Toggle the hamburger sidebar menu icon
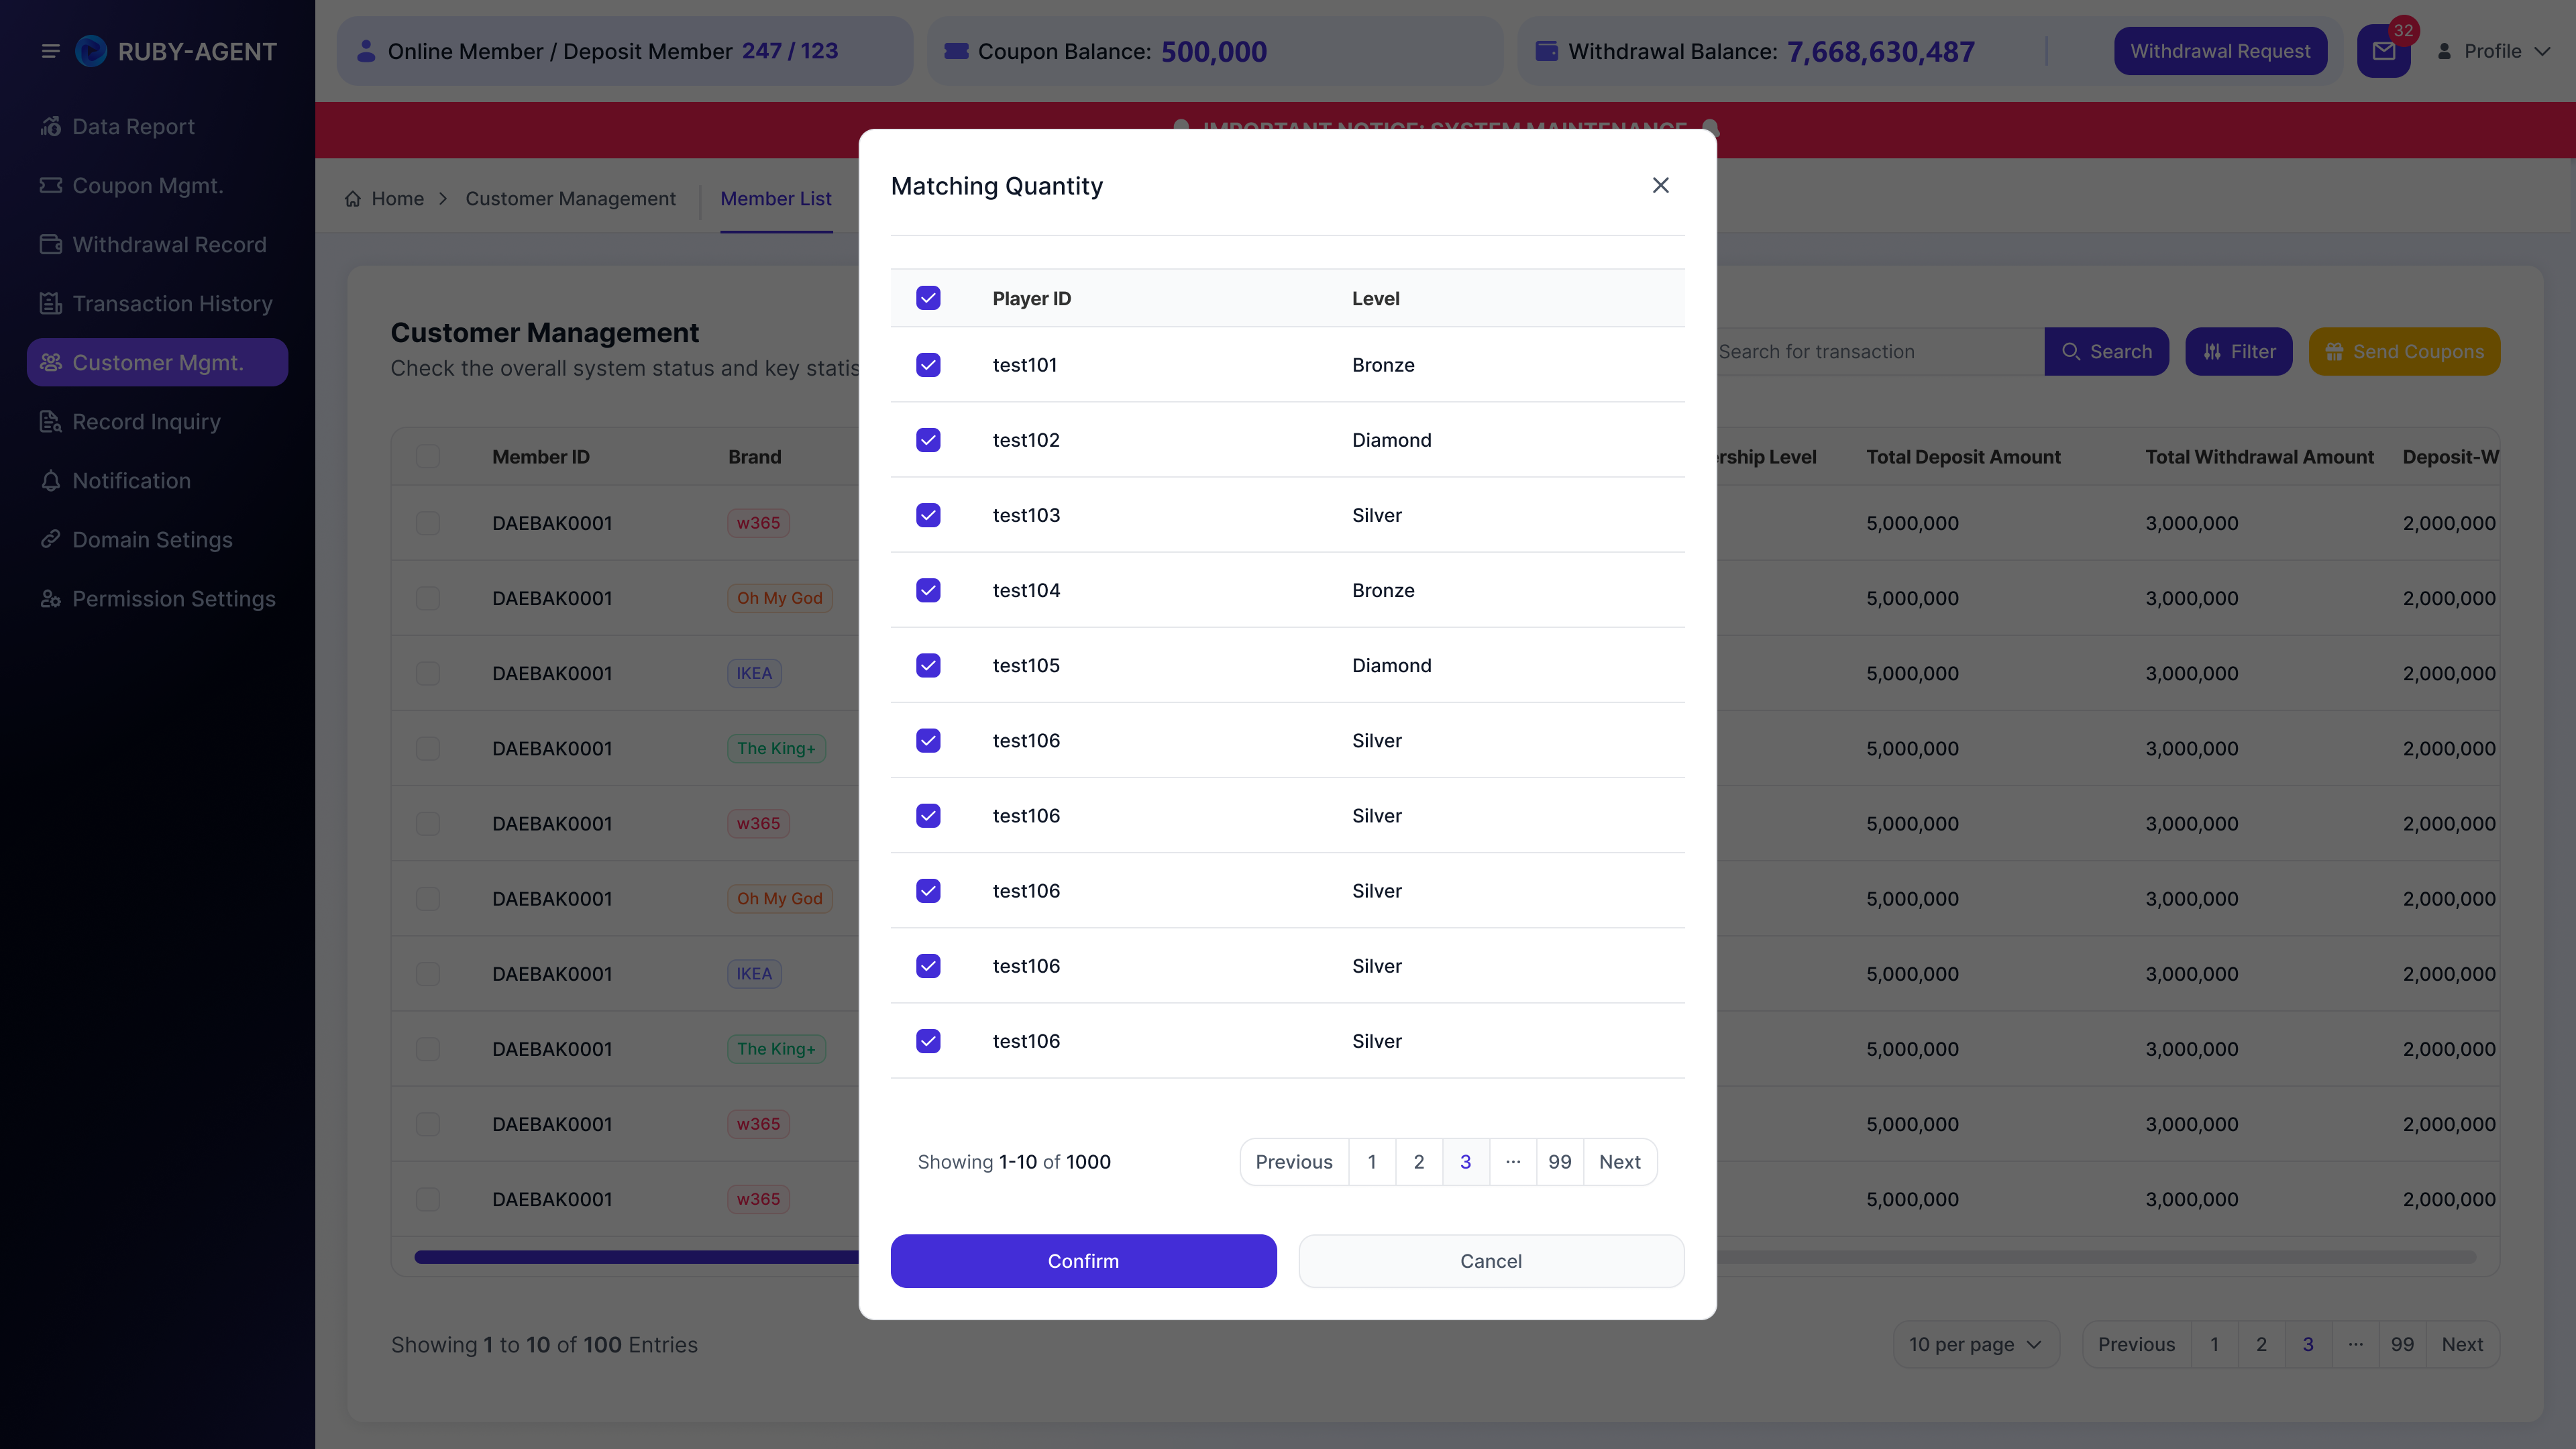Viewport: 2576px width, 1449px height. 50,51
